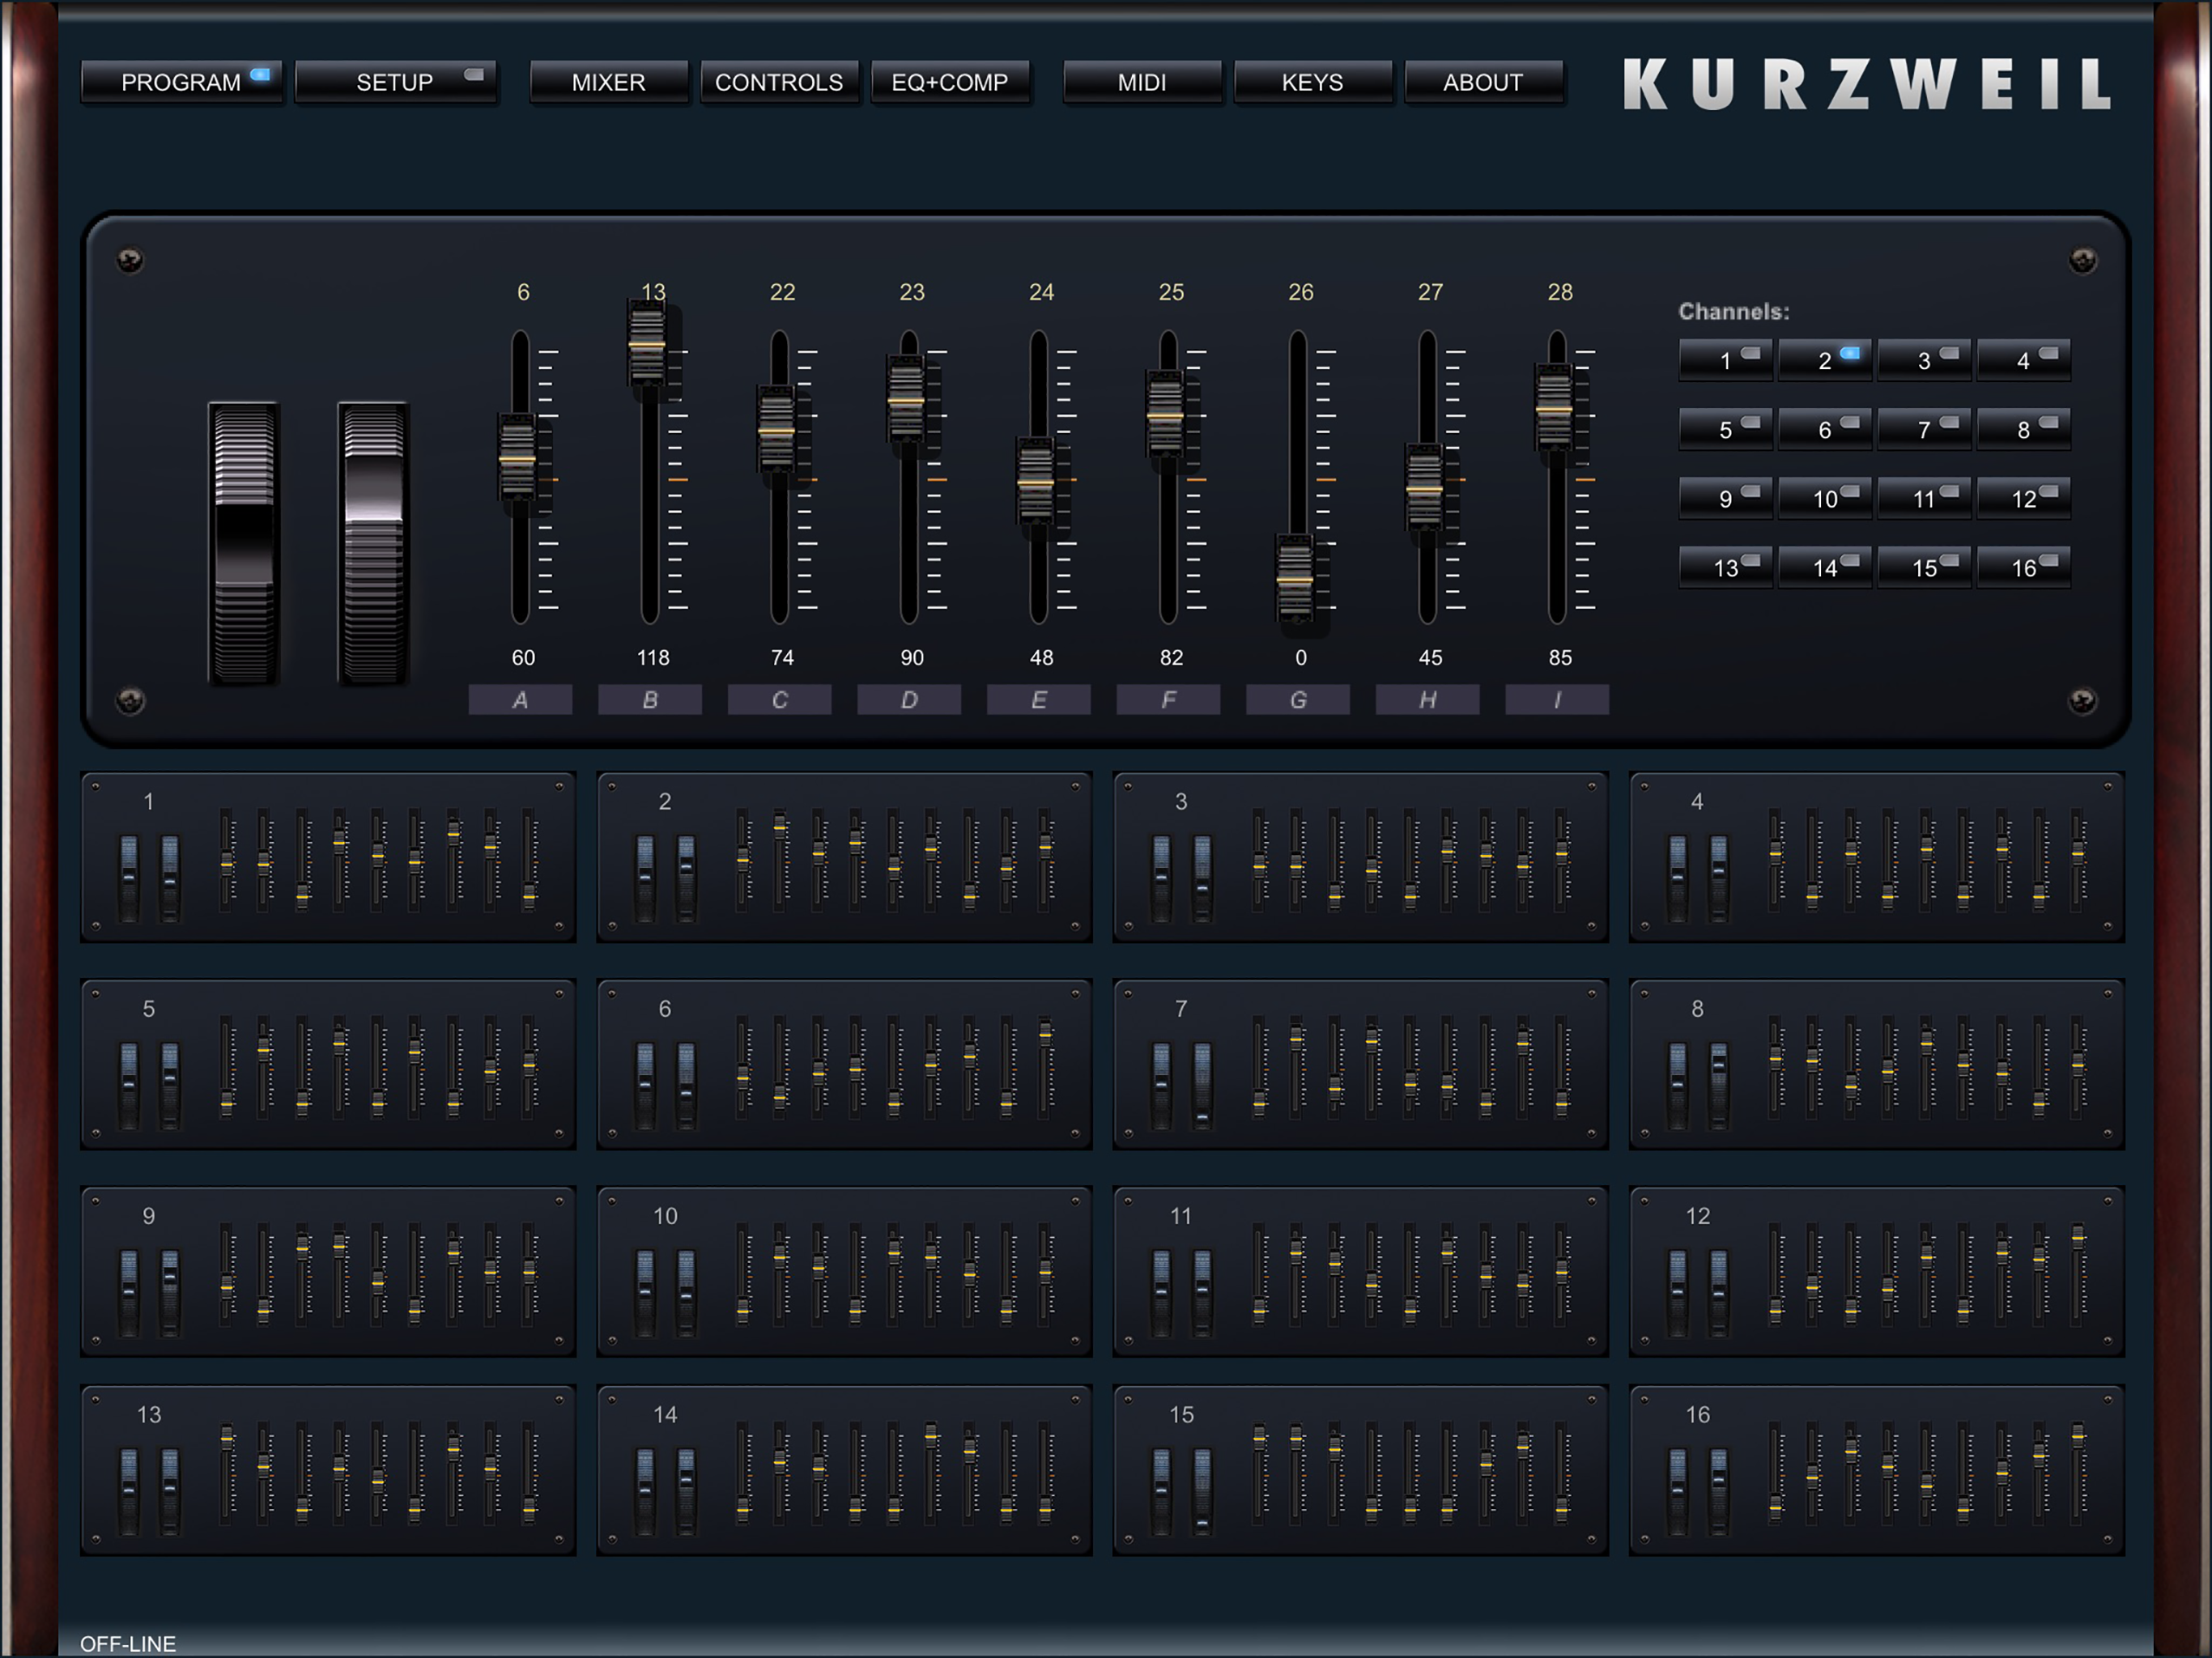Click the slider D label
Screen dimensions: 2212x1658
pyautogui.click(x=909, y=699)
